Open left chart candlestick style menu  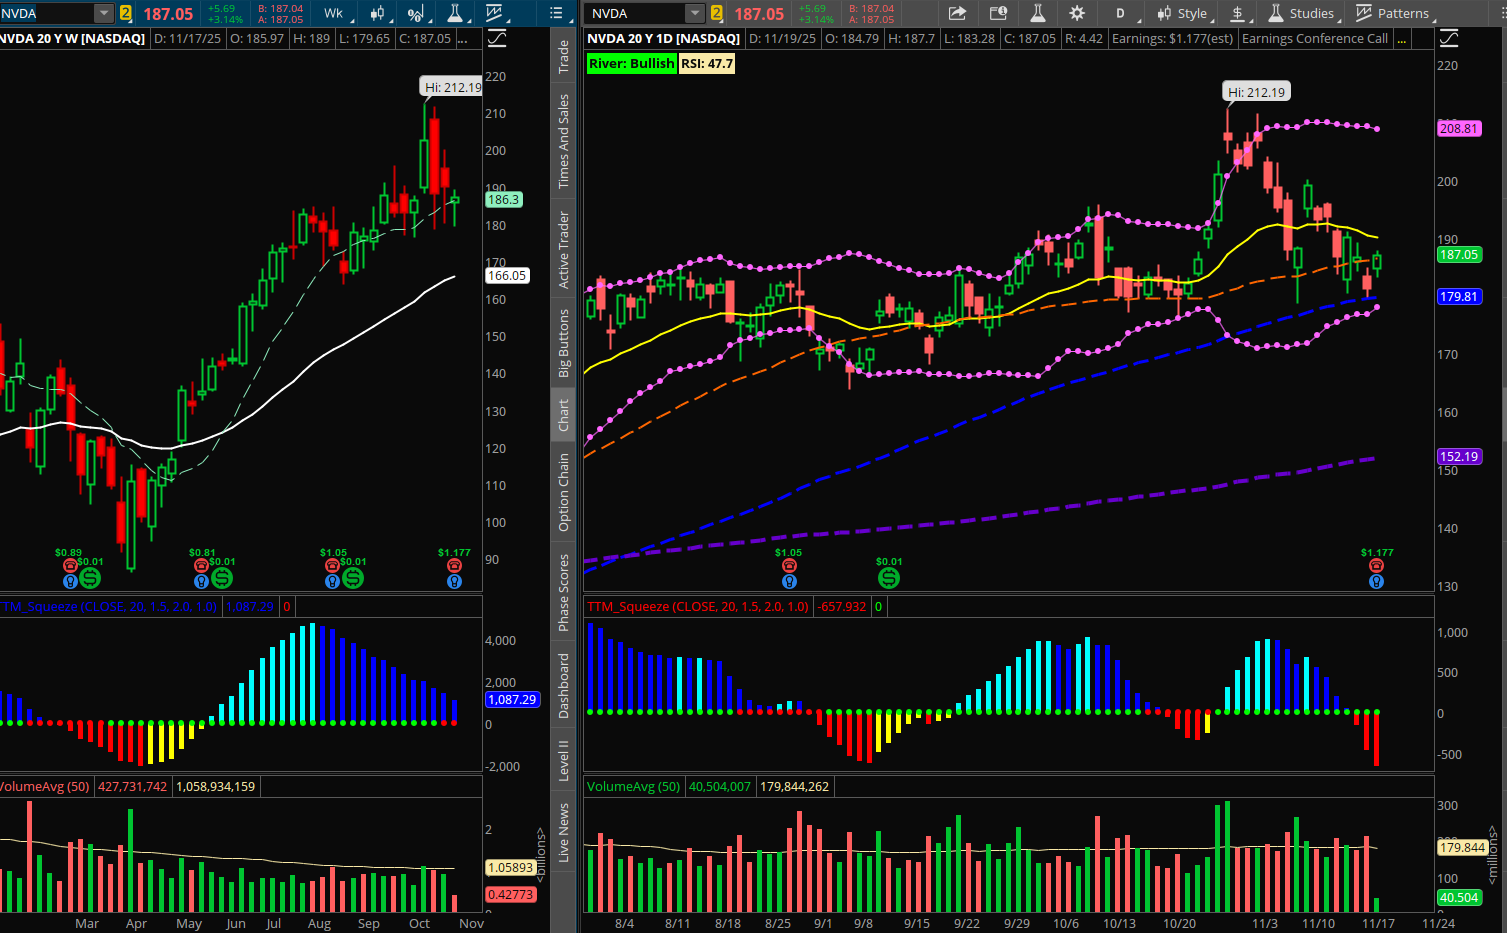click(378, 13)
